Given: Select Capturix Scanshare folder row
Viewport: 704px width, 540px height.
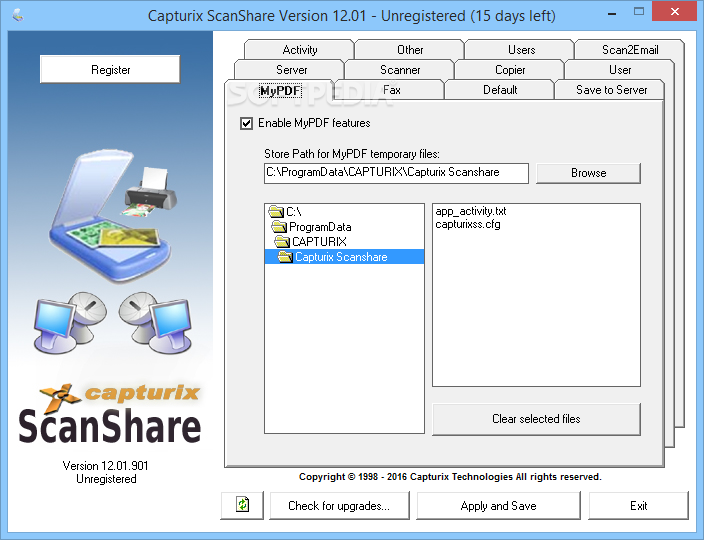Looking at the screenshot, I should tap(344, 257).
